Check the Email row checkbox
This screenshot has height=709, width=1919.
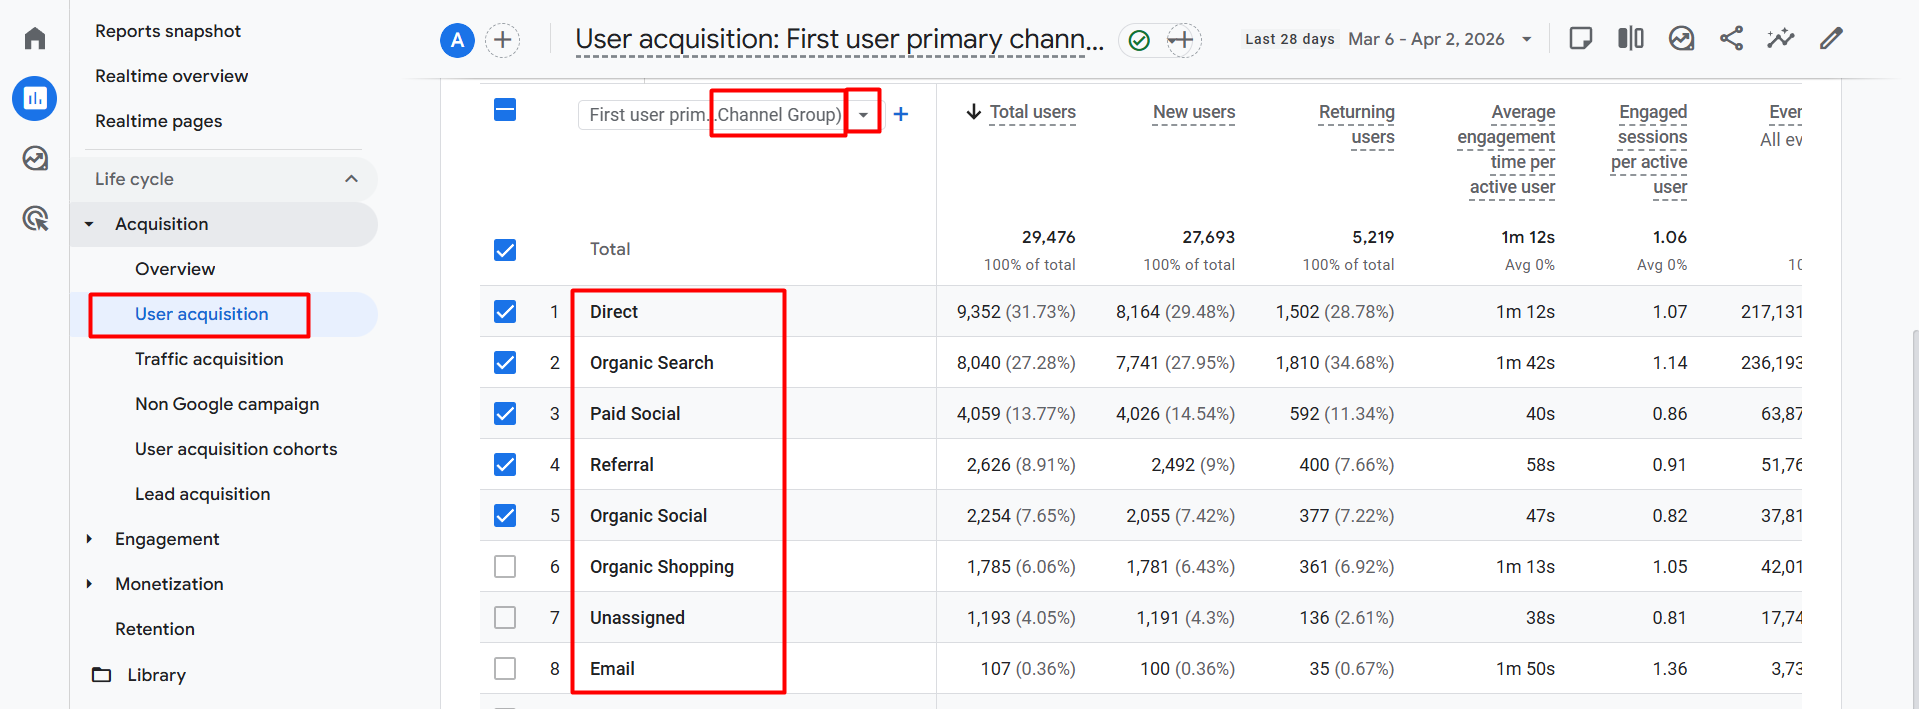click(x=505, y=669)
